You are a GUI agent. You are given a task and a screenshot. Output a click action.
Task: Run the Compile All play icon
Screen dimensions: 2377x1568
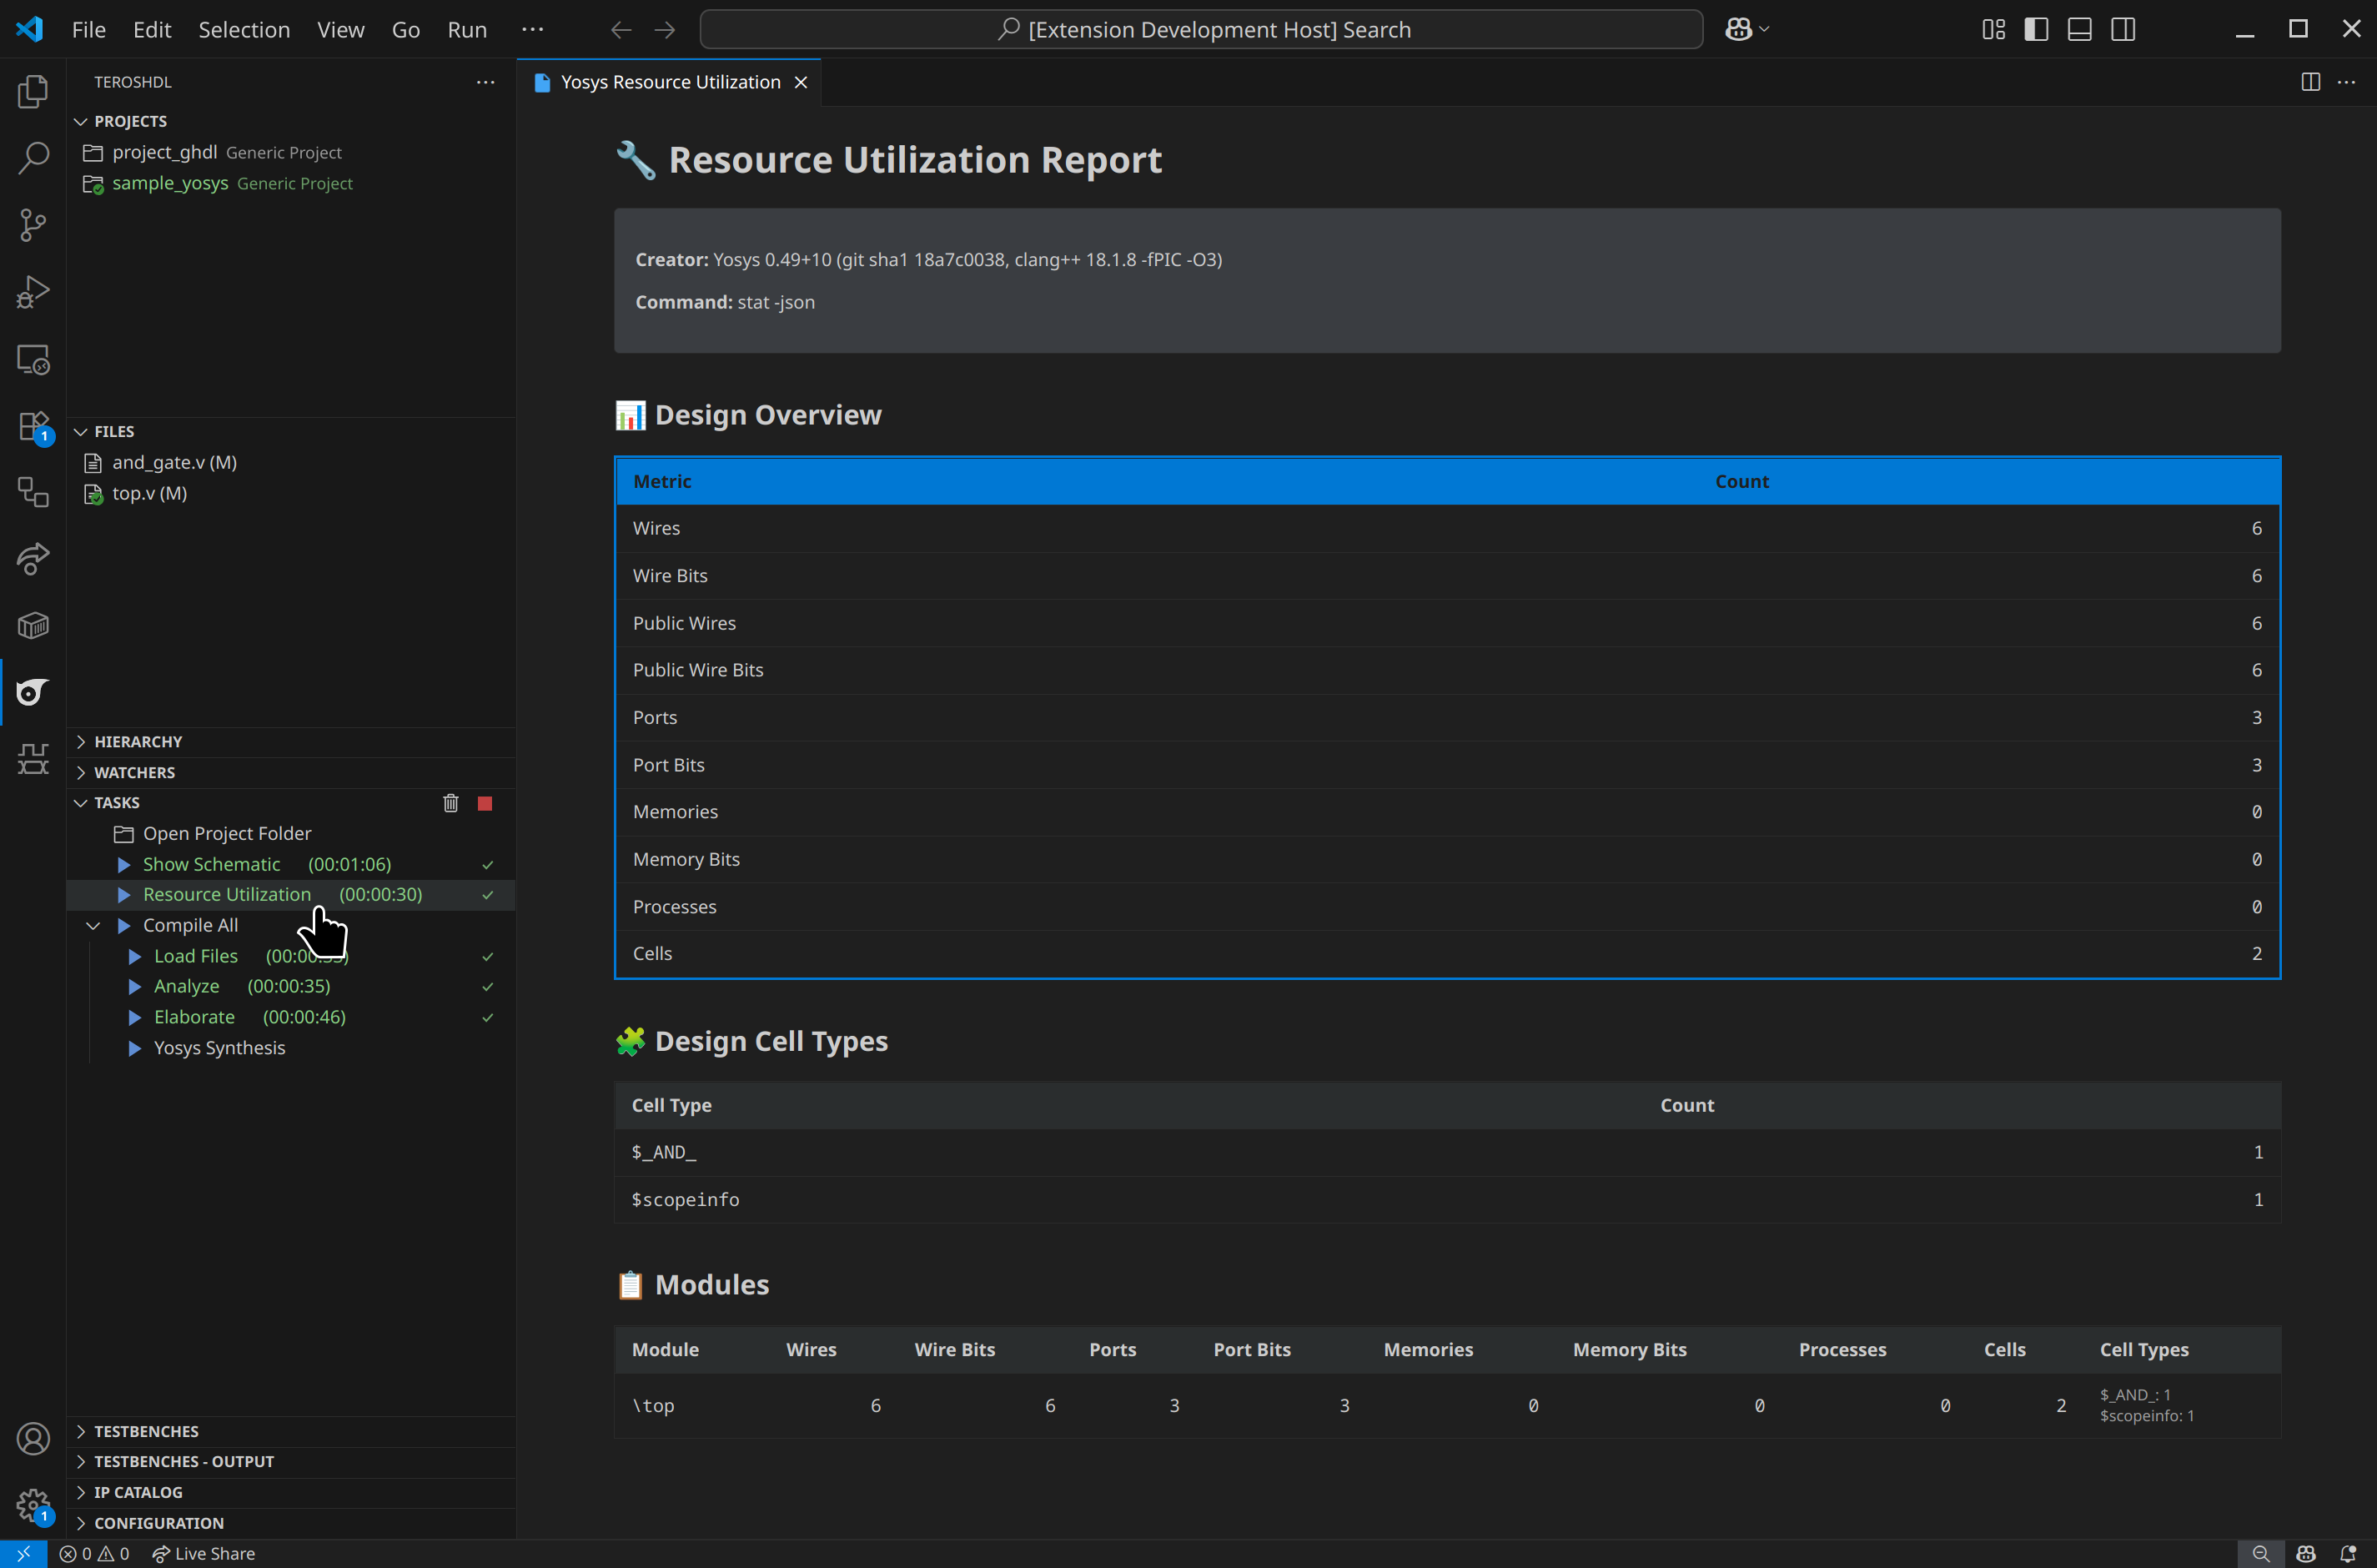pyautogui.click(x=124, y=925)
